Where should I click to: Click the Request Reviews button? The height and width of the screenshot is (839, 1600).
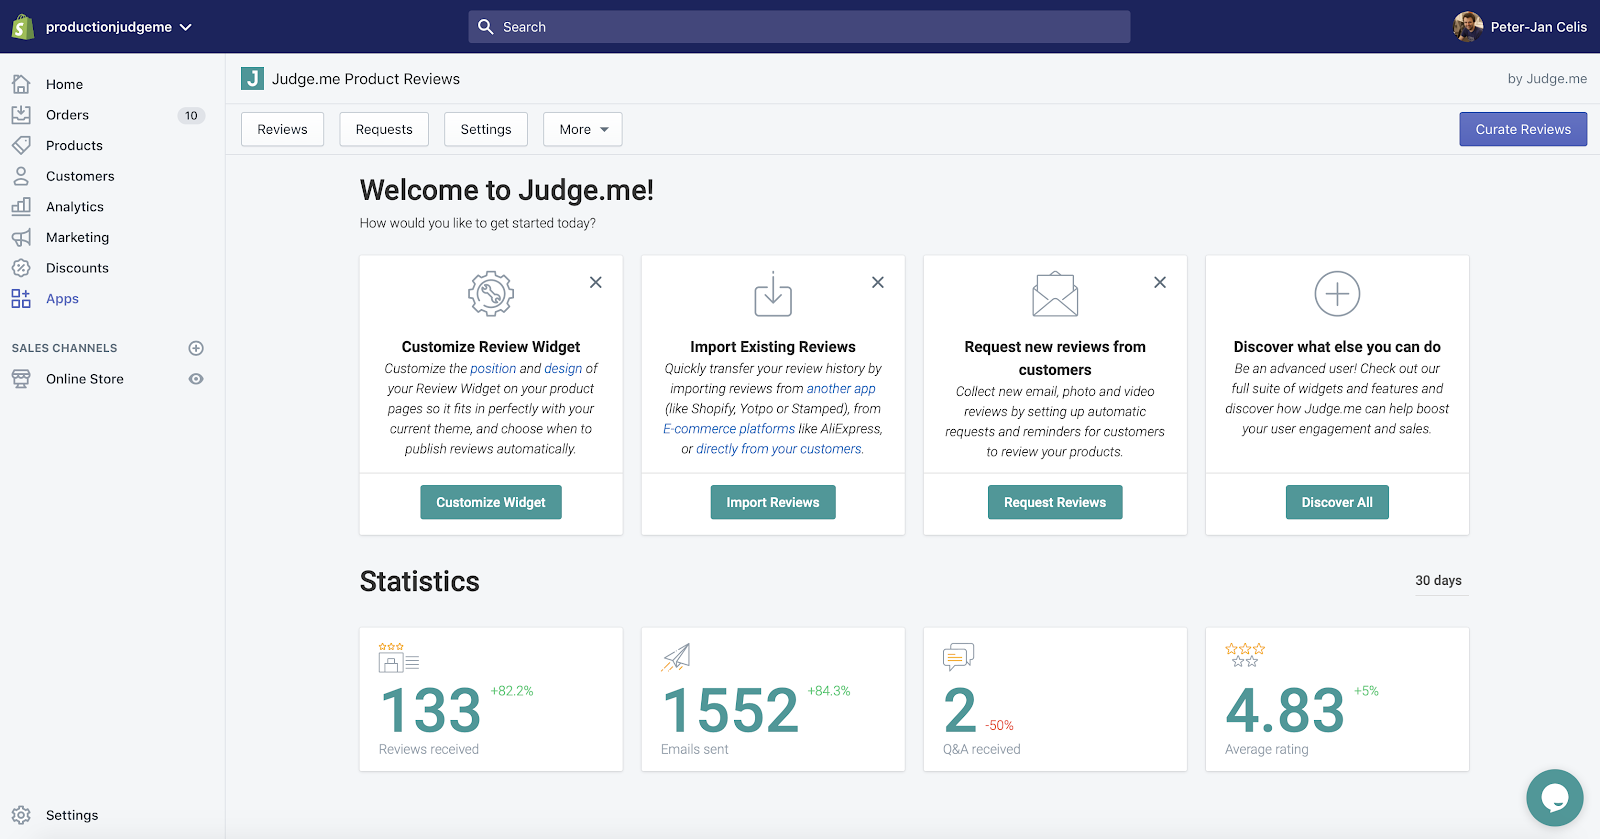1055,502
